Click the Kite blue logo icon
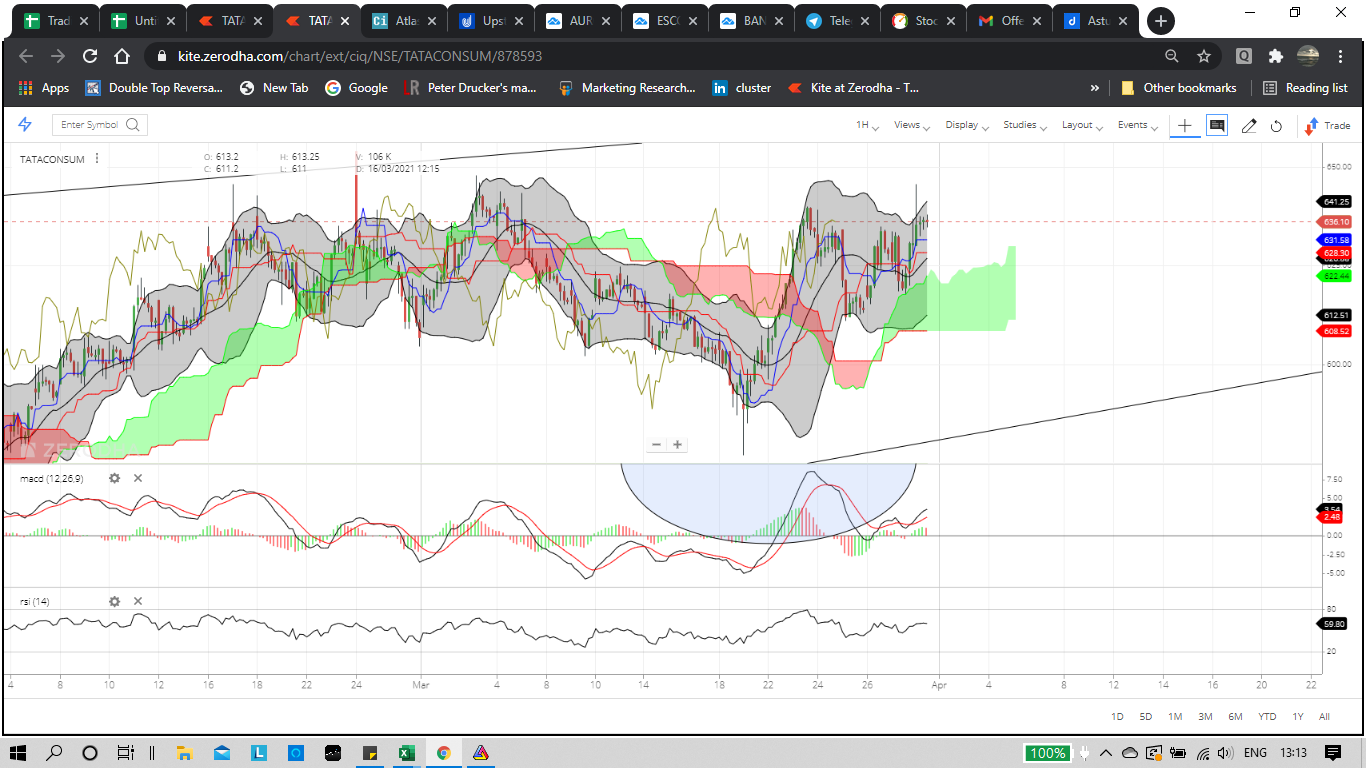This screenshot has width=1366, height=768. point(25,124)
